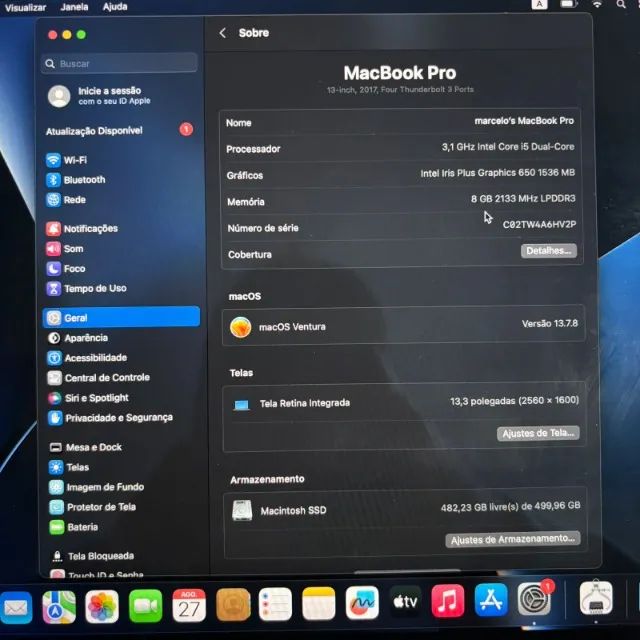
Task: Open Bateria settings
Action: (74, 527)
